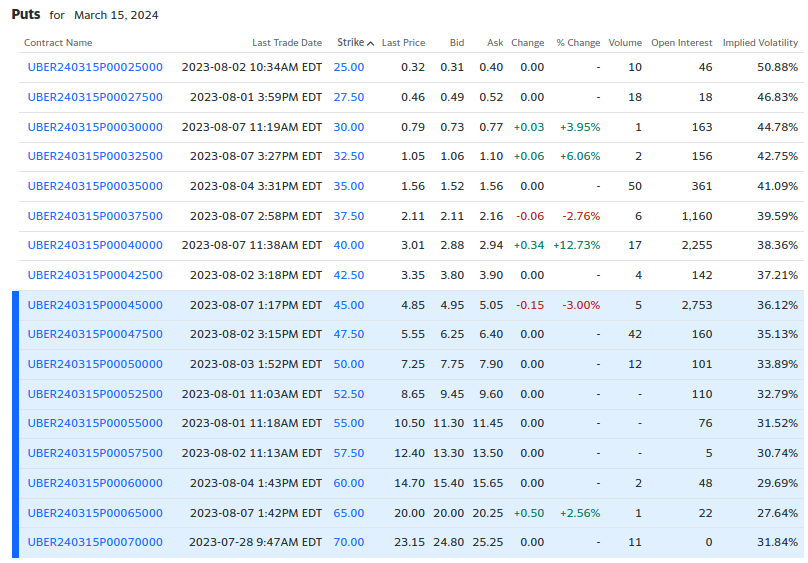Click the 30.00 strike price link
This screenshot has height=563, width=808.
(x=349, y=127)
